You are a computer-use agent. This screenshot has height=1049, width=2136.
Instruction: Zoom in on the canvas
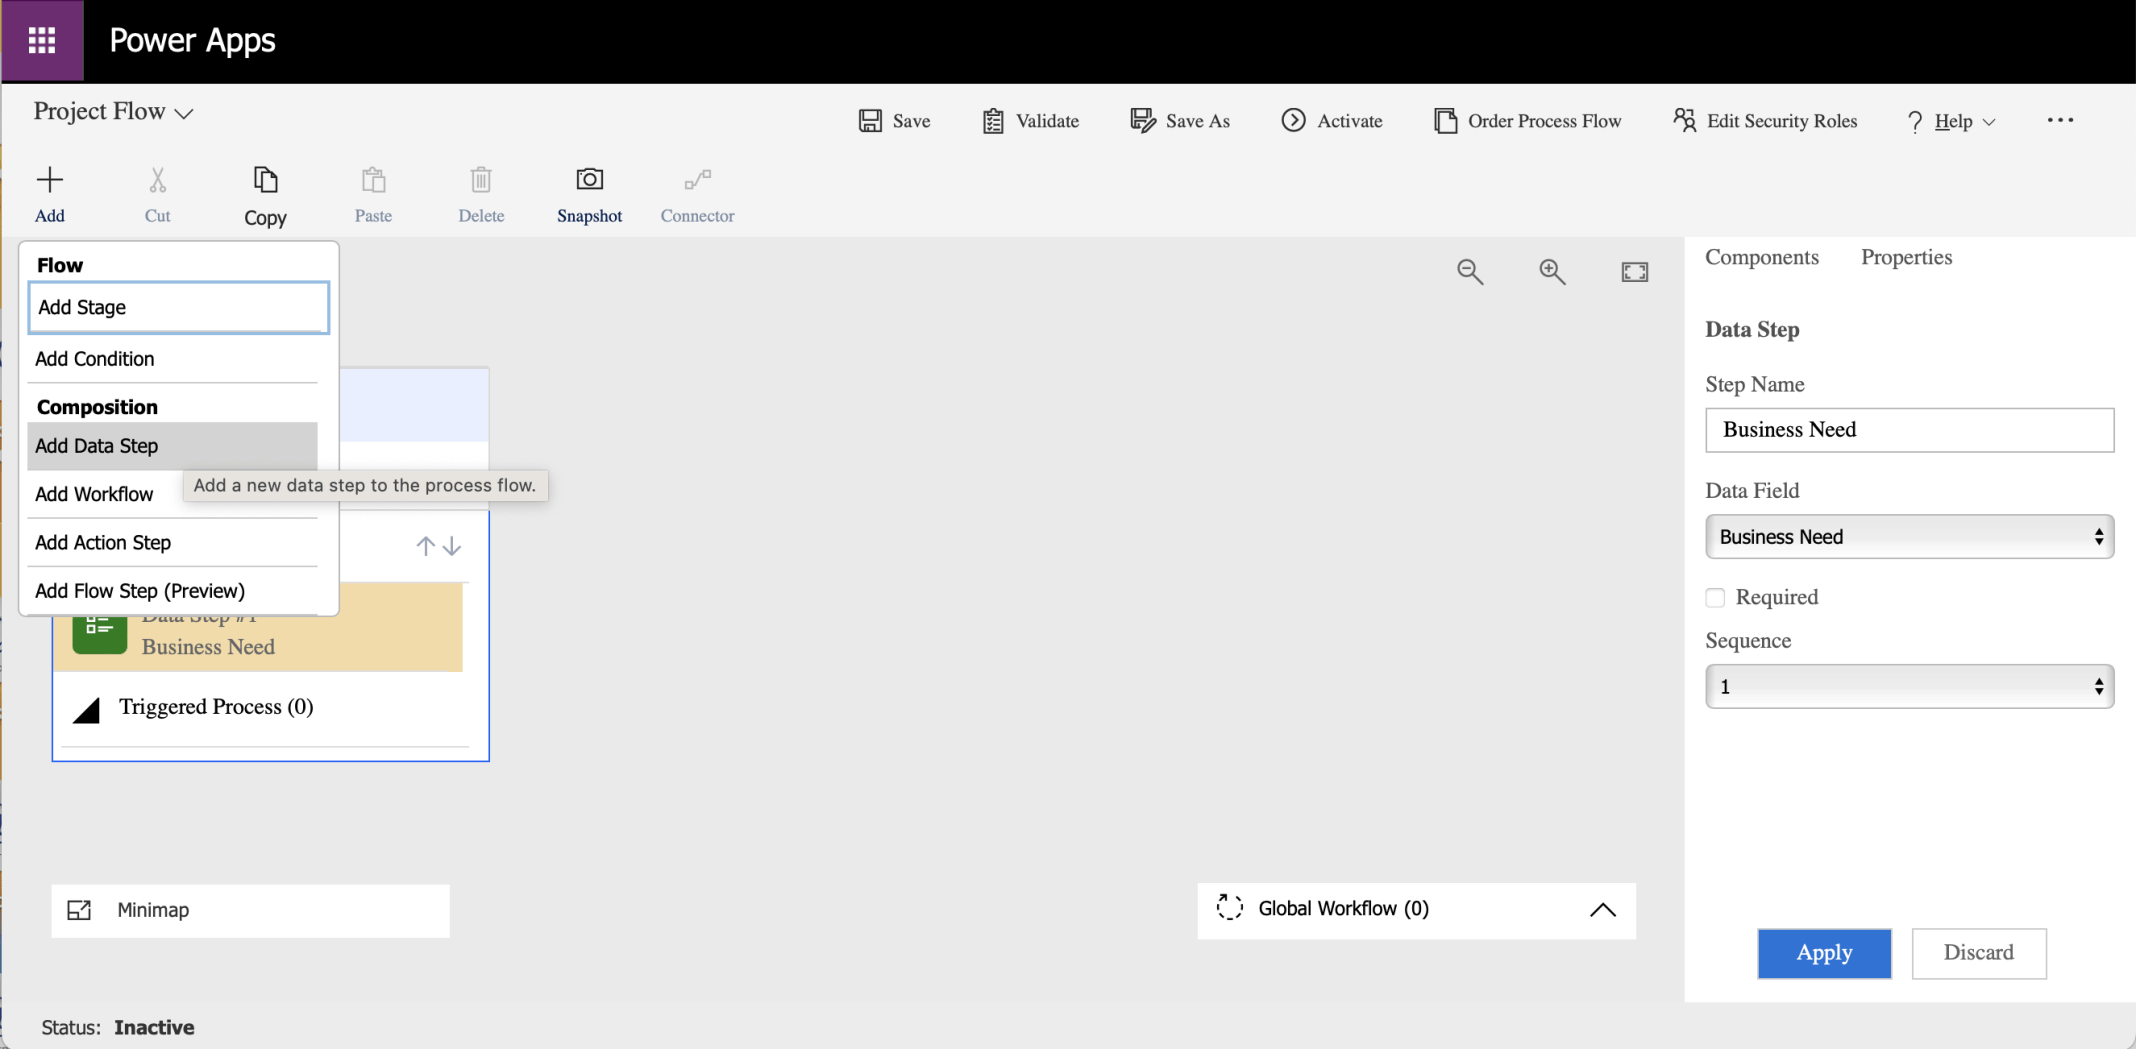pos(1552,272)
